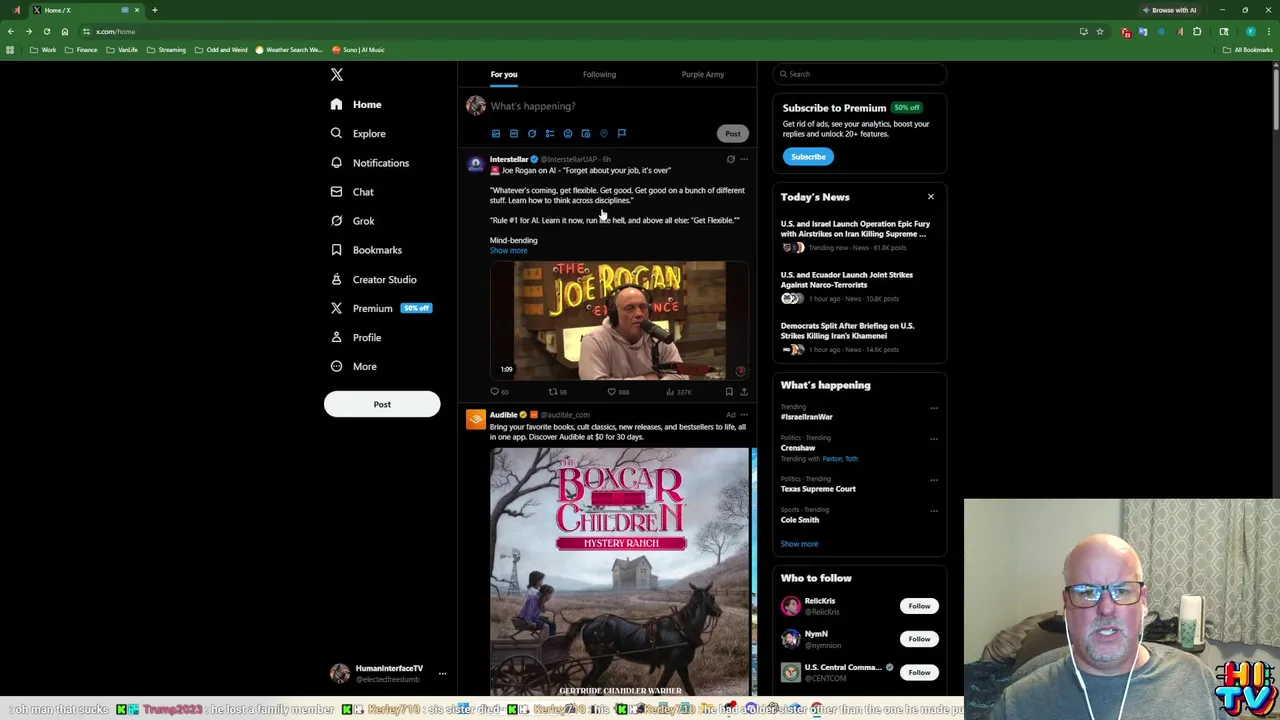Open the three-dot menu on the Audible ad

pyautogui.click(x=744, y=415)
